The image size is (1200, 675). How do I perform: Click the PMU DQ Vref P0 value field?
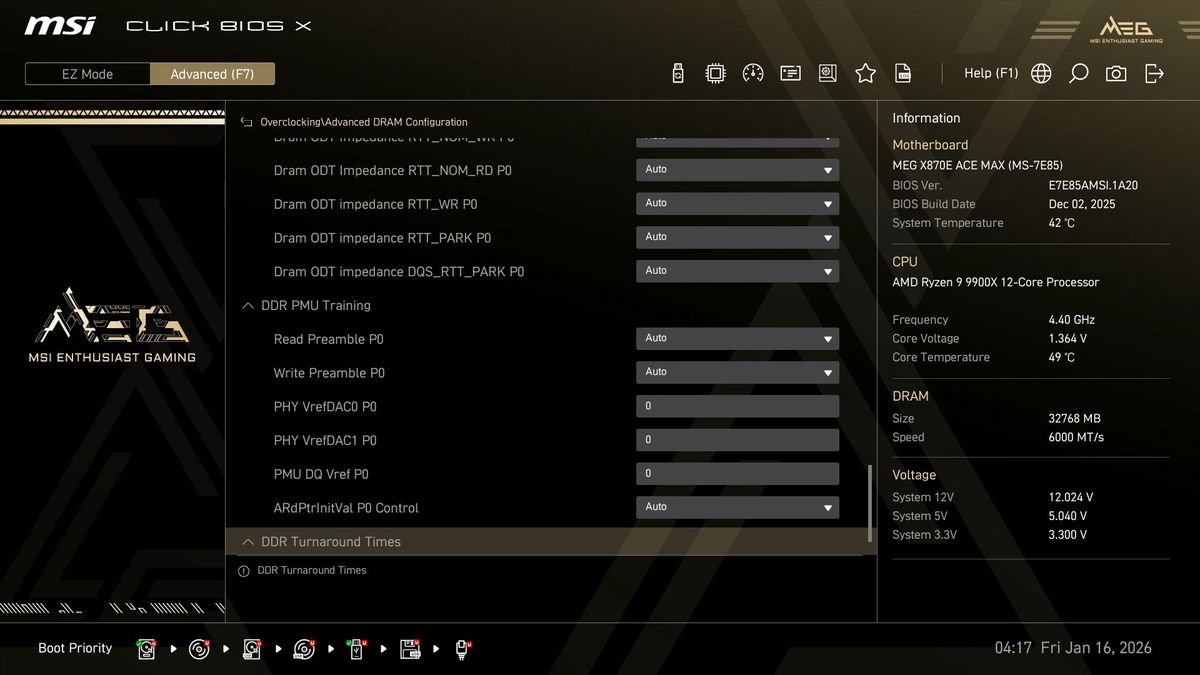[x=737, y=474]
